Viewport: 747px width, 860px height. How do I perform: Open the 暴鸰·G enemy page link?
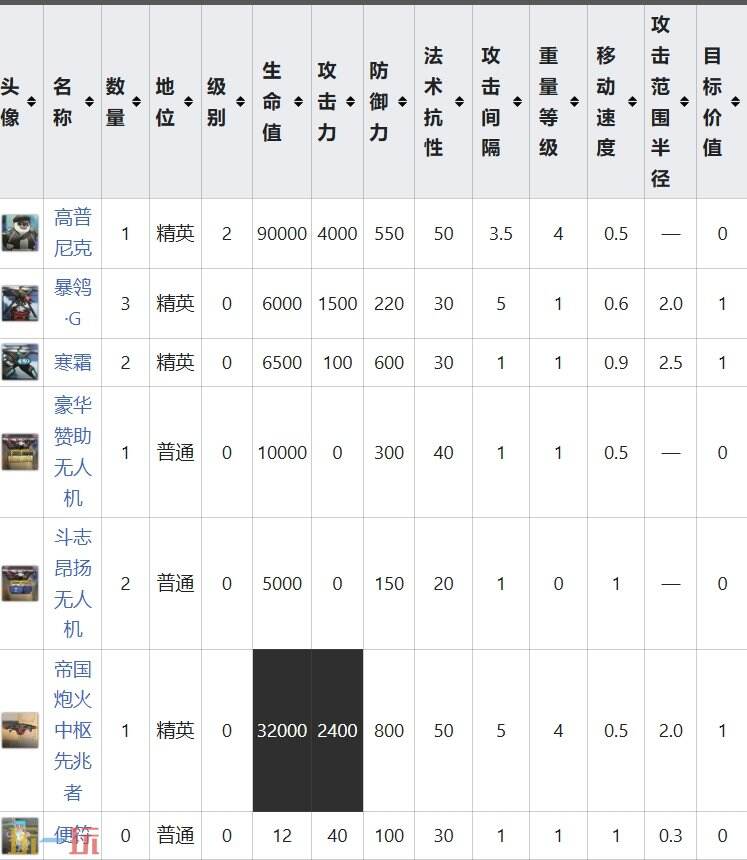[x=73, y=303]
